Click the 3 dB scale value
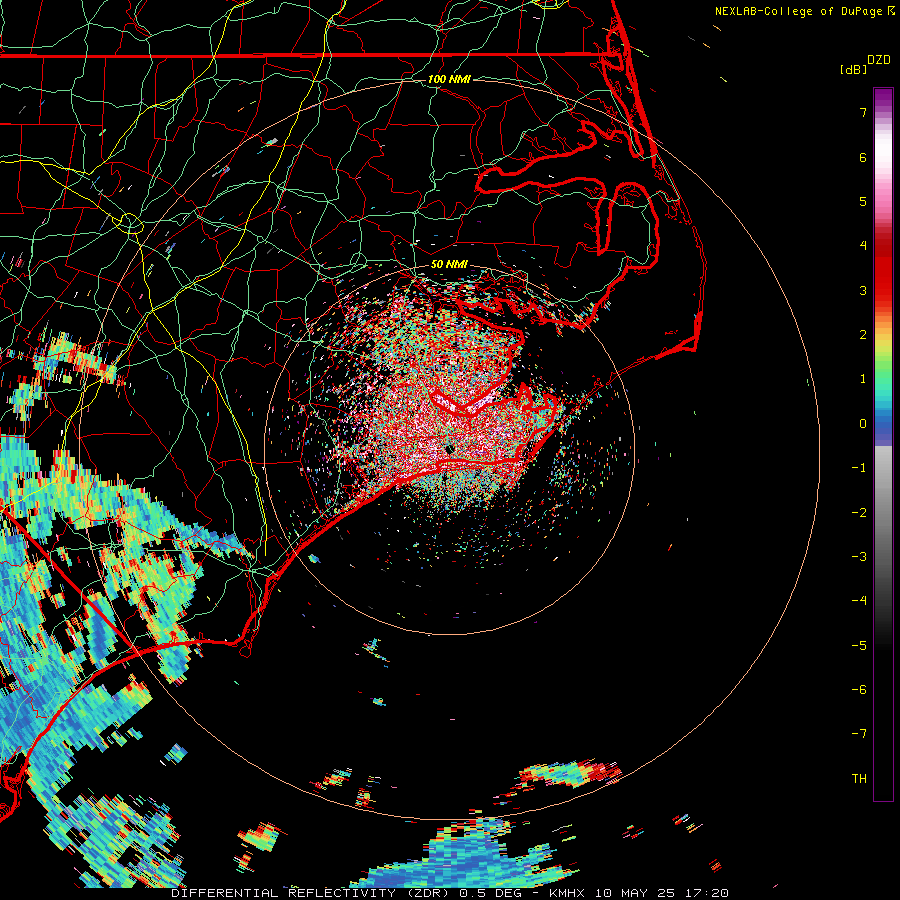Image resolution: width=900 pixels, height=900 pixels. point(863,290)
